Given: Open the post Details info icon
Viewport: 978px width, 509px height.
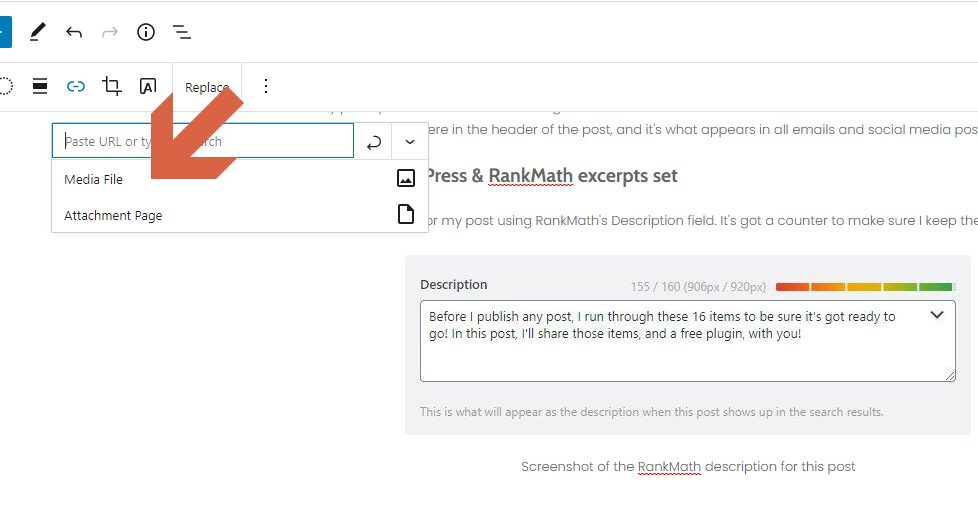Looking at the screenshot, I should pyautogui.click(x=146, y=32).
